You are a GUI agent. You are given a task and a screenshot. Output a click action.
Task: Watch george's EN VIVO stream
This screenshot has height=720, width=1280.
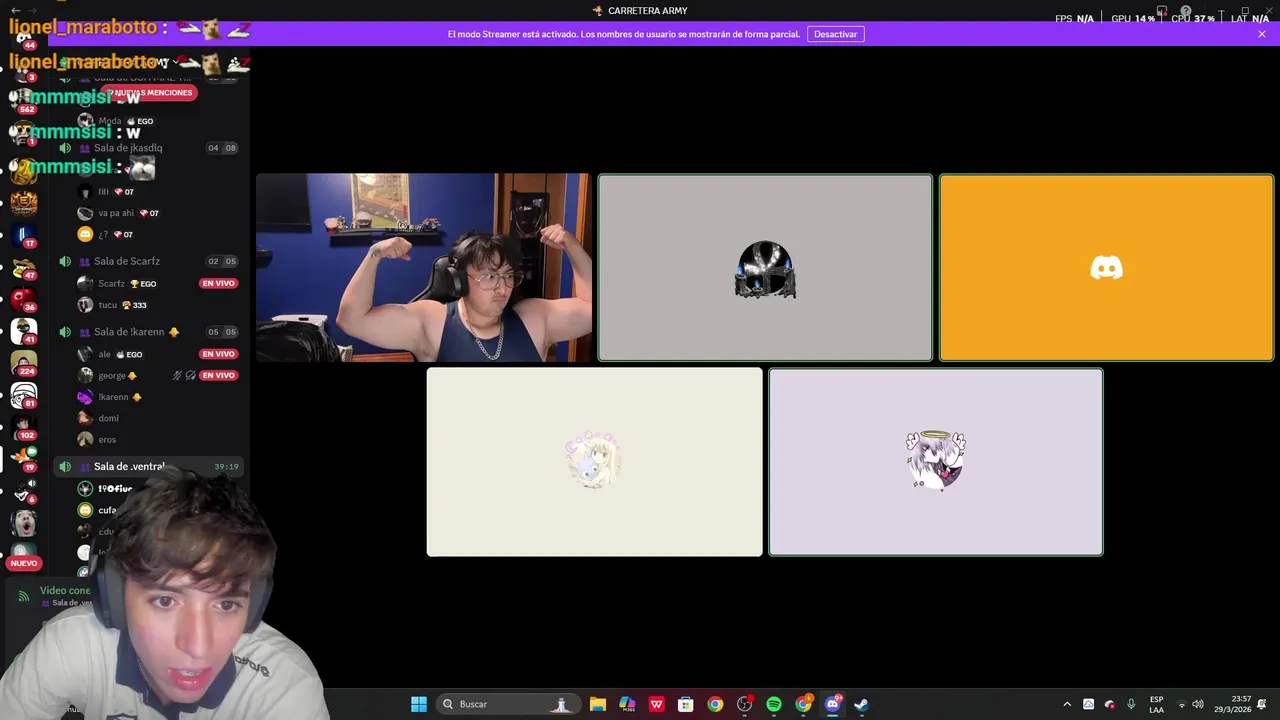tap(218, 376)
